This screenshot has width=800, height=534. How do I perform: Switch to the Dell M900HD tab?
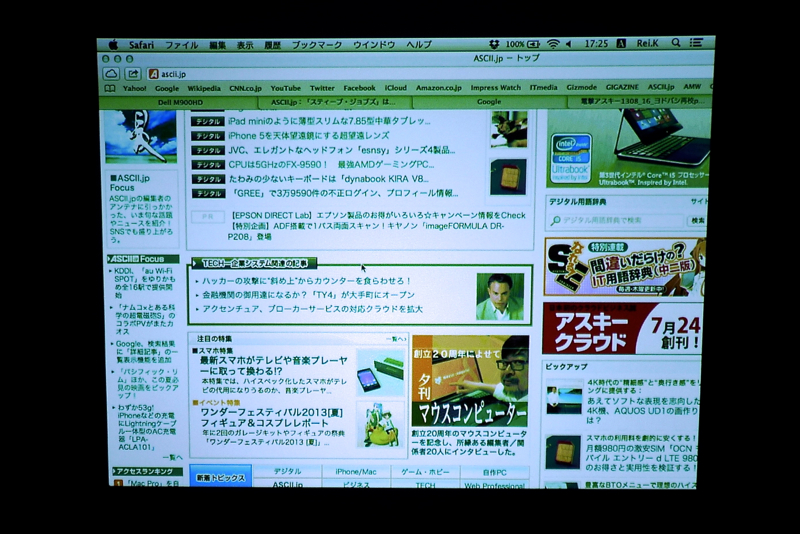click(180, 102)
